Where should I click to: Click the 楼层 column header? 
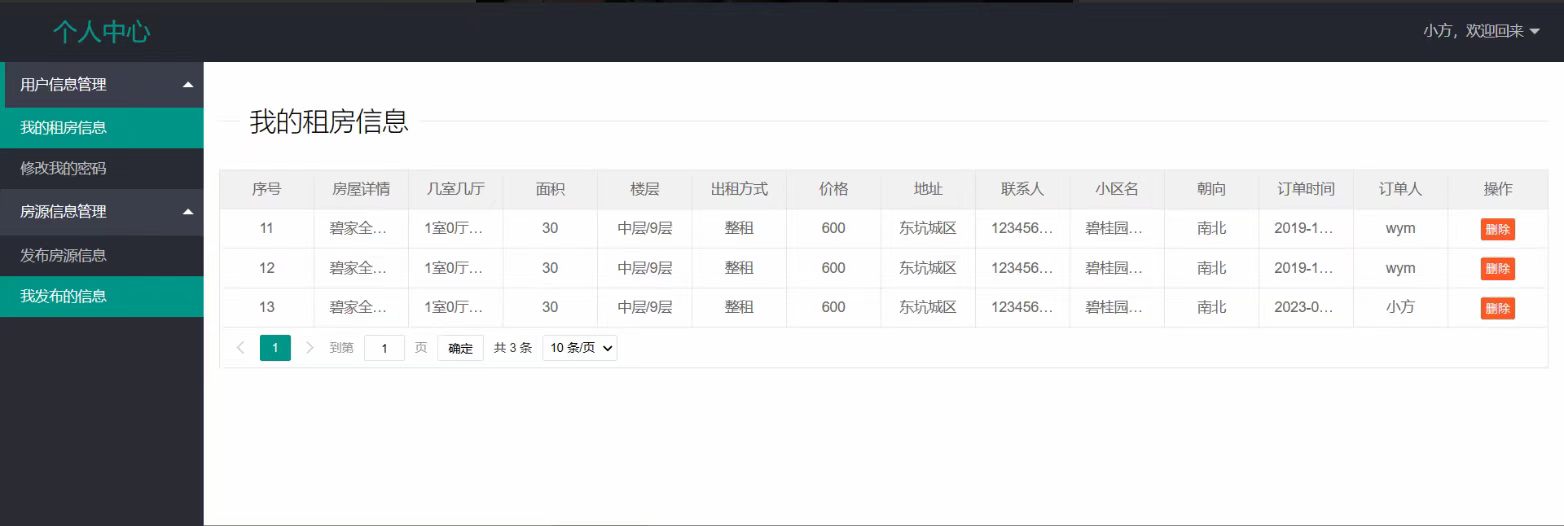coord(645,189)
